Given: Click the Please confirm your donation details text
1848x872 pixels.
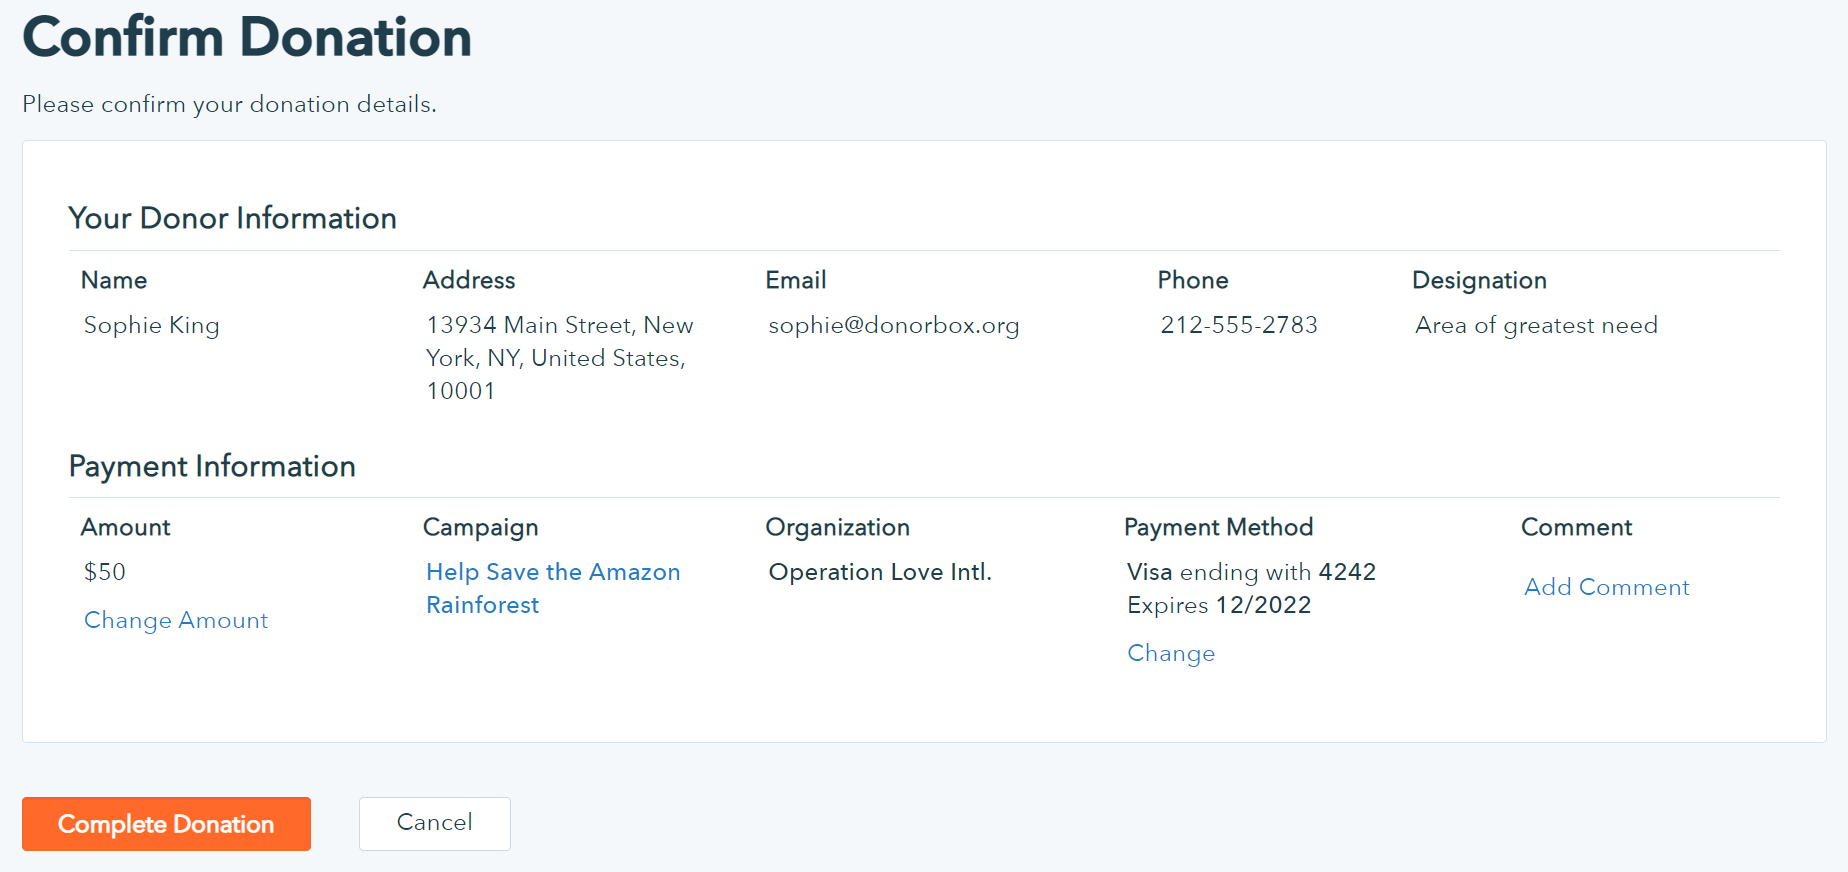Looking at the screenshot, I should [229, 104].
